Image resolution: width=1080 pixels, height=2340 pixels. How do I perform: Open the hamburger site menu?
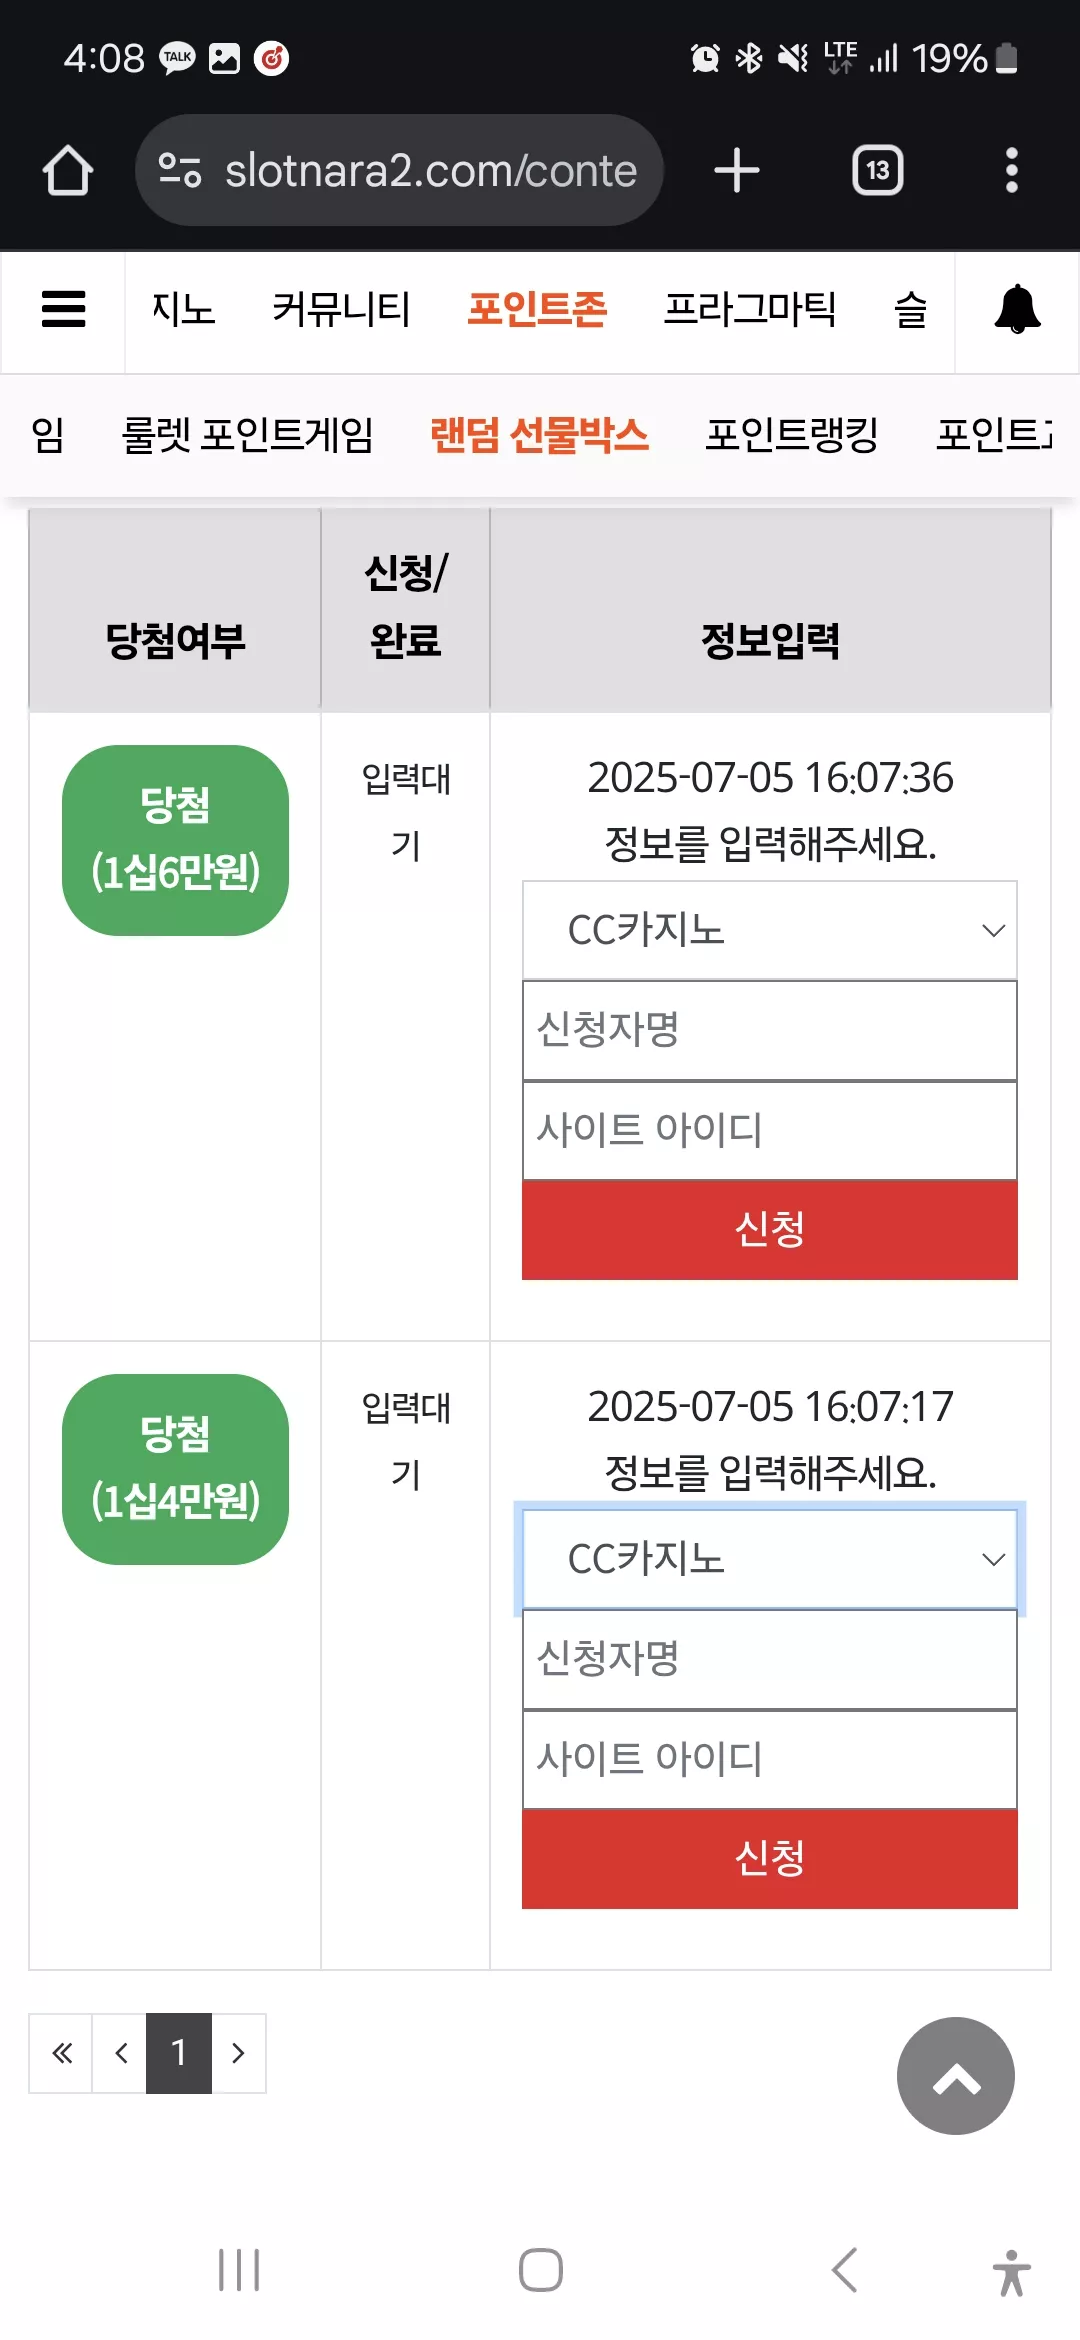63,309
